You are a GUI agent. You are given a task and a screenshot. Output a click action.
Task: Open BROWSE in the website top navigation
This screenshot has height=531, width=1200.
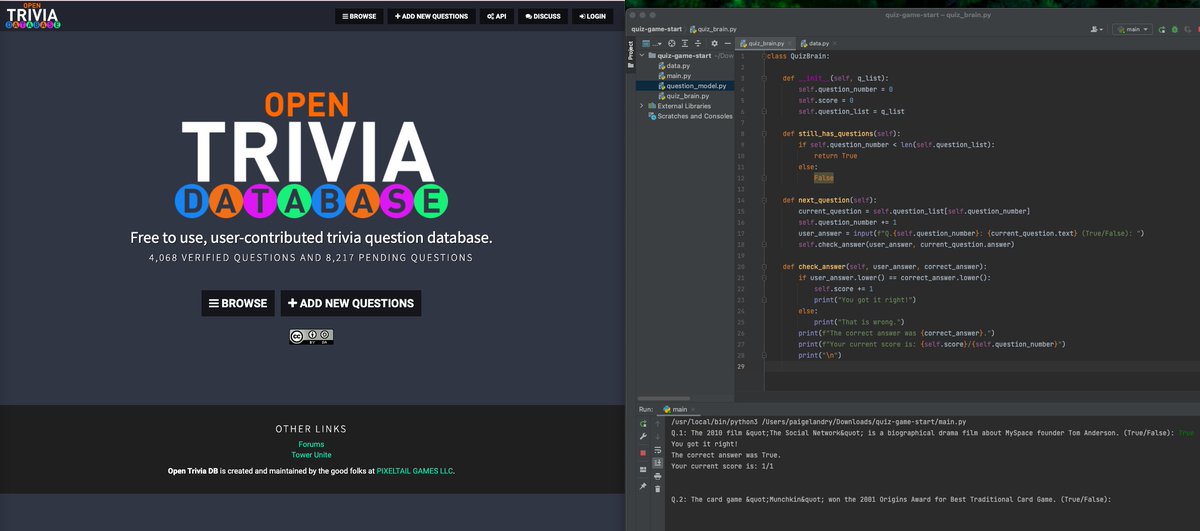(x=359, y=16)
